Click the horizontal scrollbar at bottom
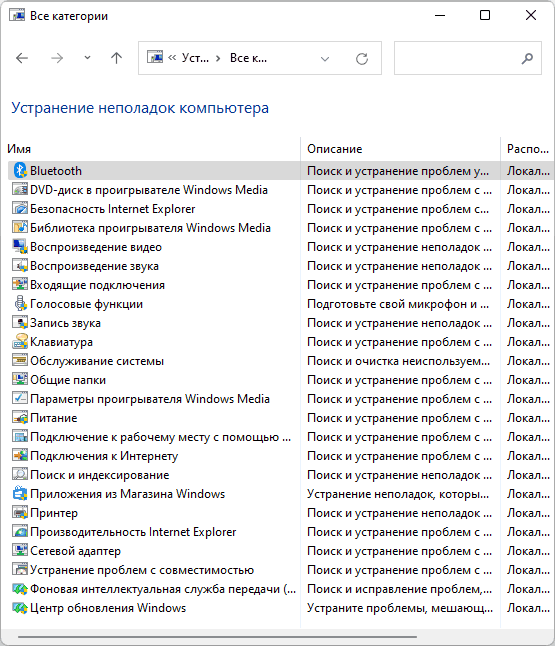The image size is (555, 646). click(218, 636)
